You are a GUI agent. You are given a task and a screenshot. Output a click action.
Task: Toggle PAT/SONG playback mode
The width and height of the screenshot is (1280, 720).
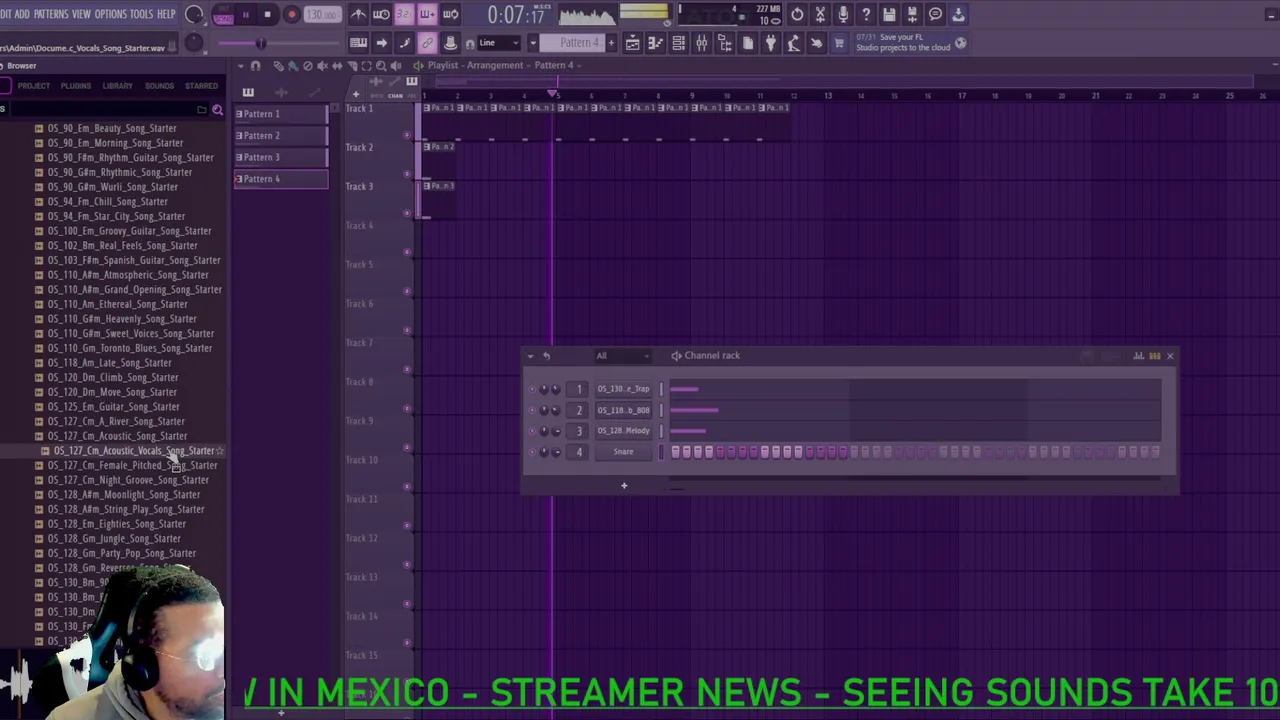pos(222,16)
